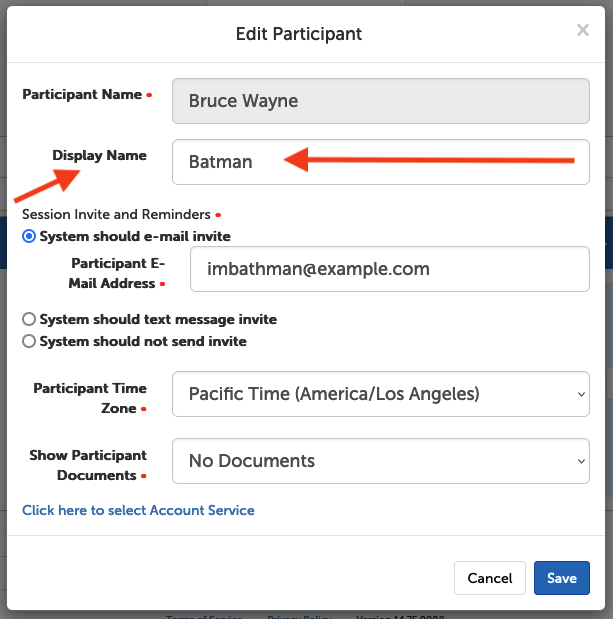613x619 pixels.
Task: Select System should e-mail invite
Action: [x=30, y=237]
